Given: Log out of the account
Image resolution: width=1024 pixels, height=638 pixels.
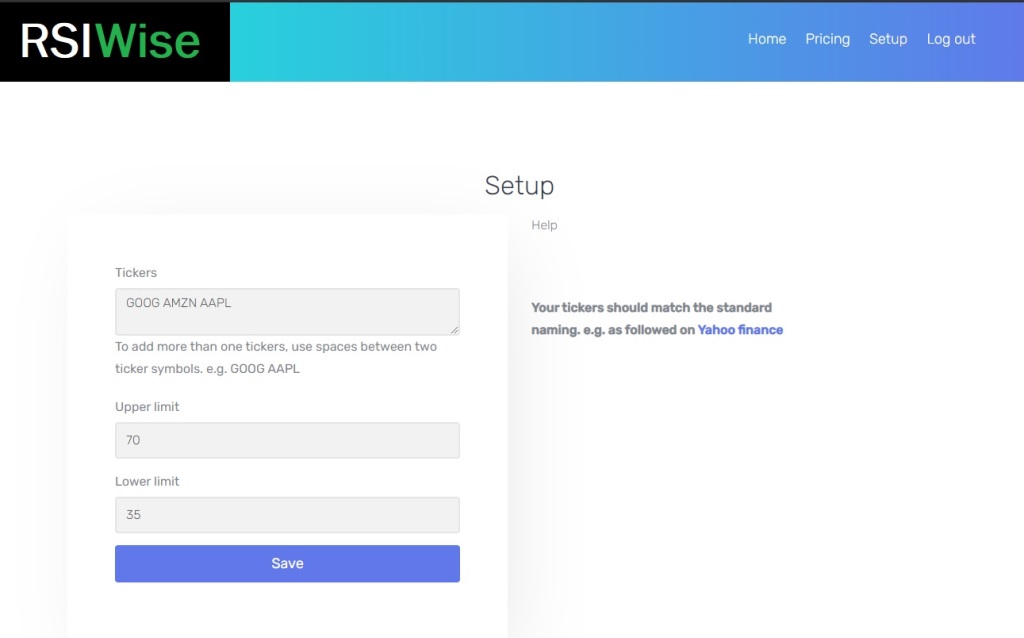Looking at the screenshot, I should pos(950,39).
